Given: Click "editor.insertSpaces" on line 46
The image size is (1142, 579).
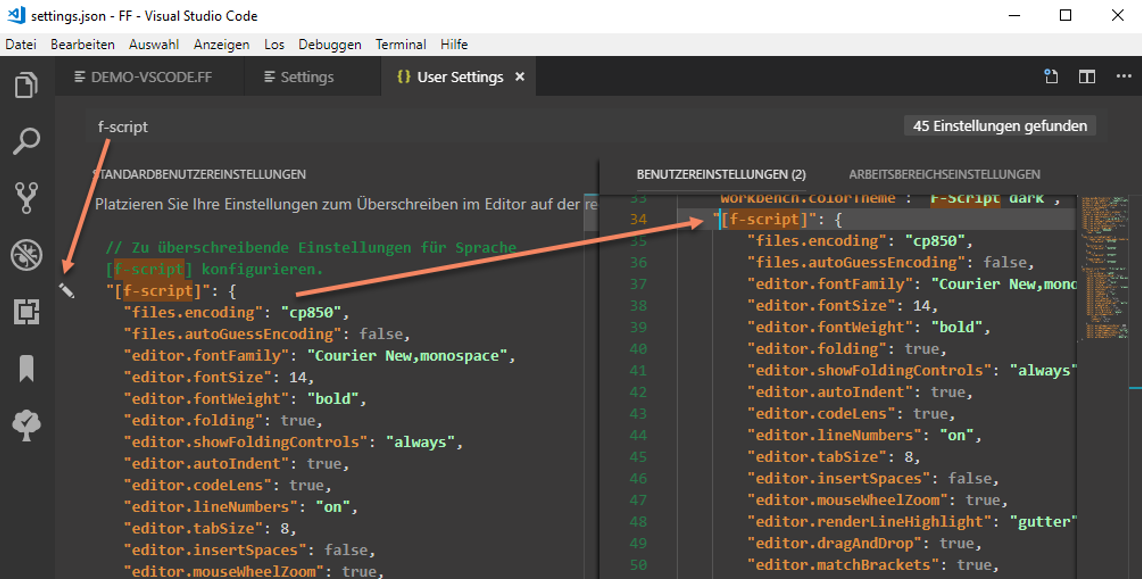Looking at the screenshot, I should (839, 478).
